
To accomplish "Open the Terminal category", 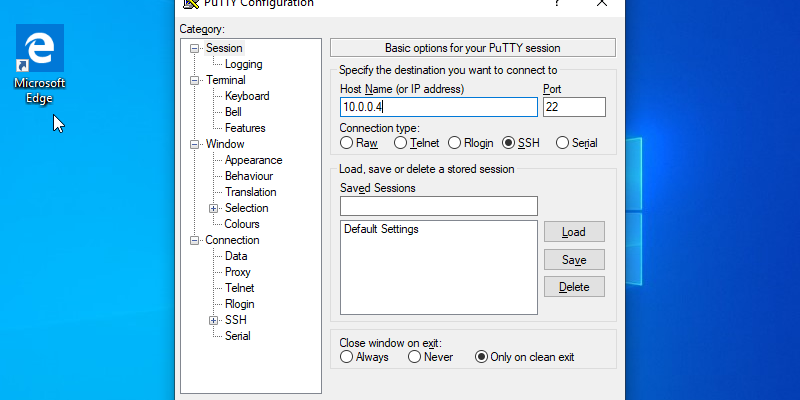I will coord(226,80).
